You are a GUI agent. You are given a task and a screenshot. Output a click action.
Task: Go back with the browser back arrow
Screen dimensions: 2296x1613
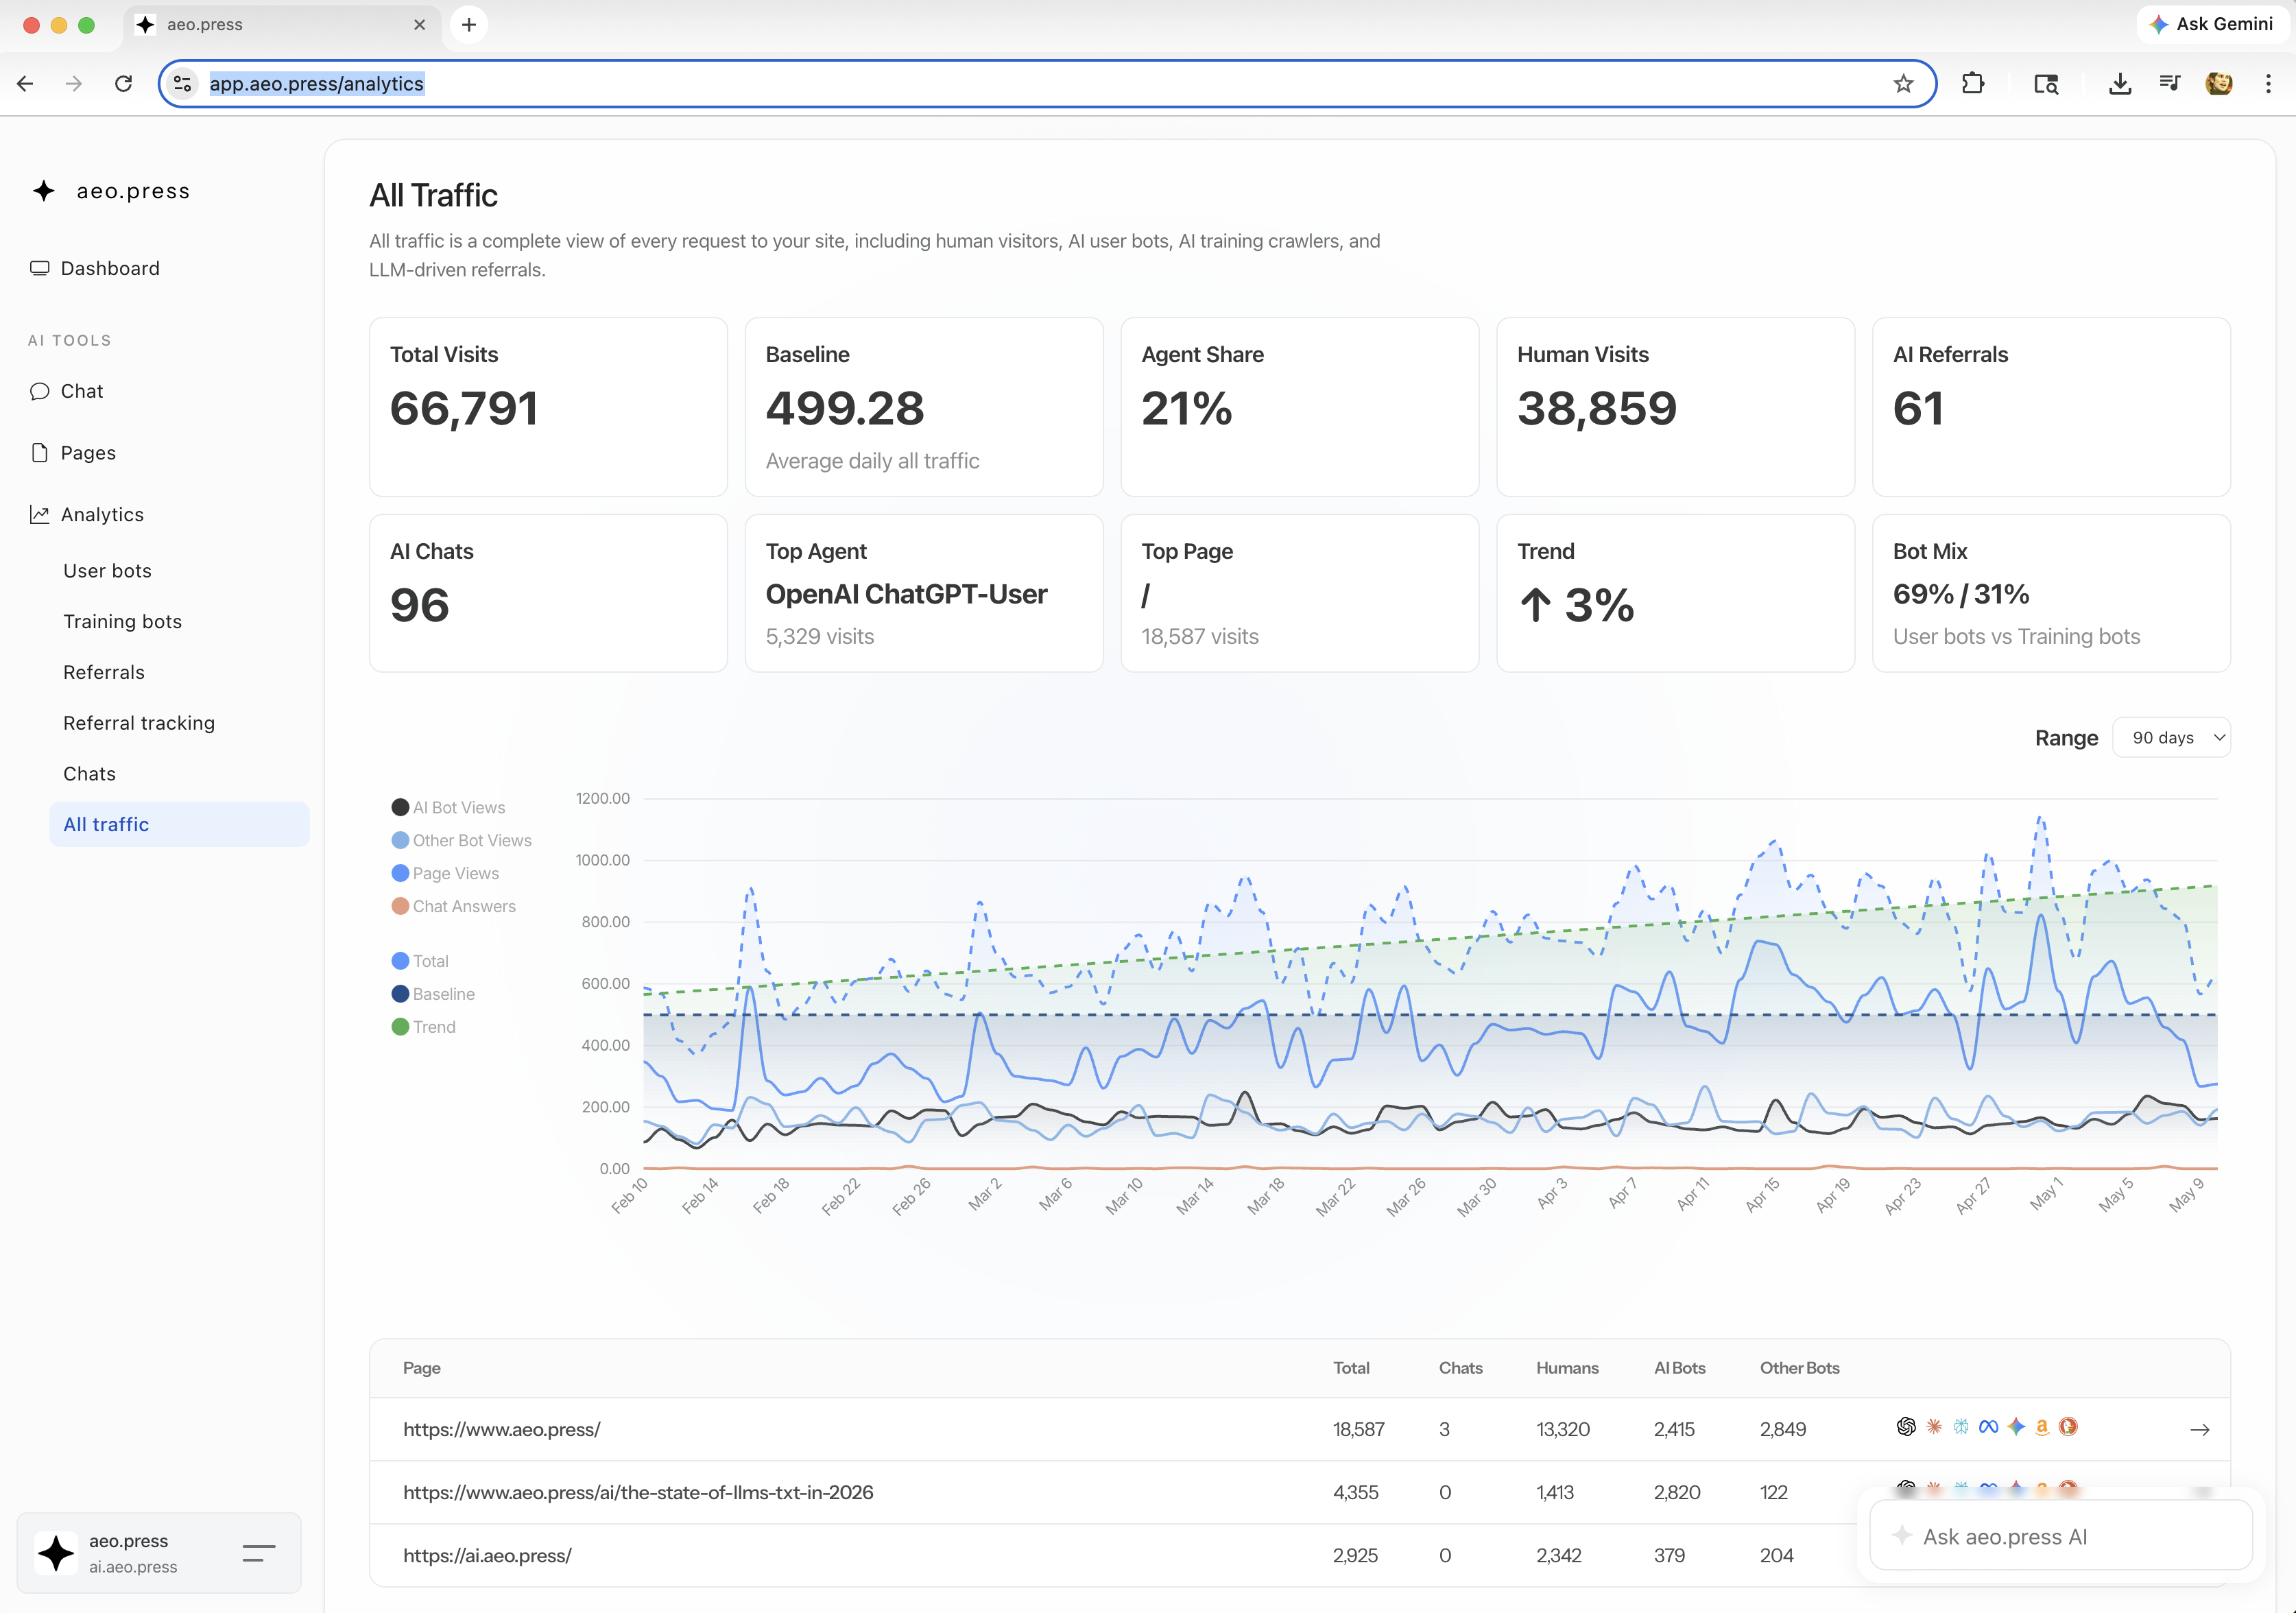click(x=26, y=84)
